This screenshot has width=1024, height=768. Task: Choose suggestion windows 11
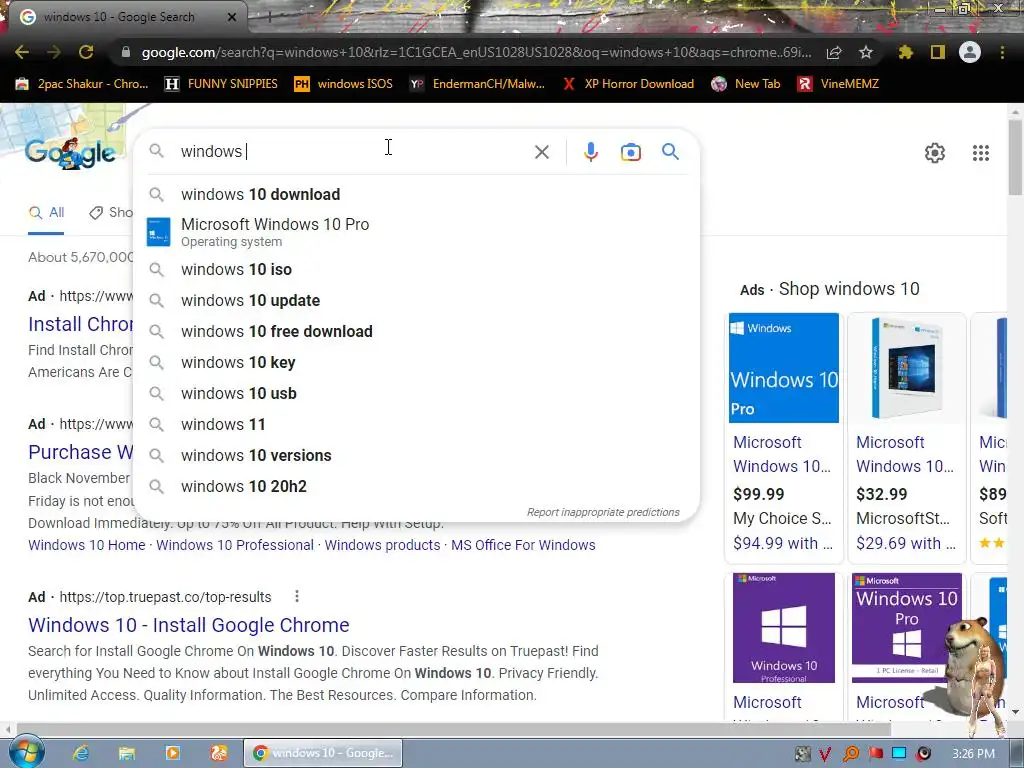point(416,424)
